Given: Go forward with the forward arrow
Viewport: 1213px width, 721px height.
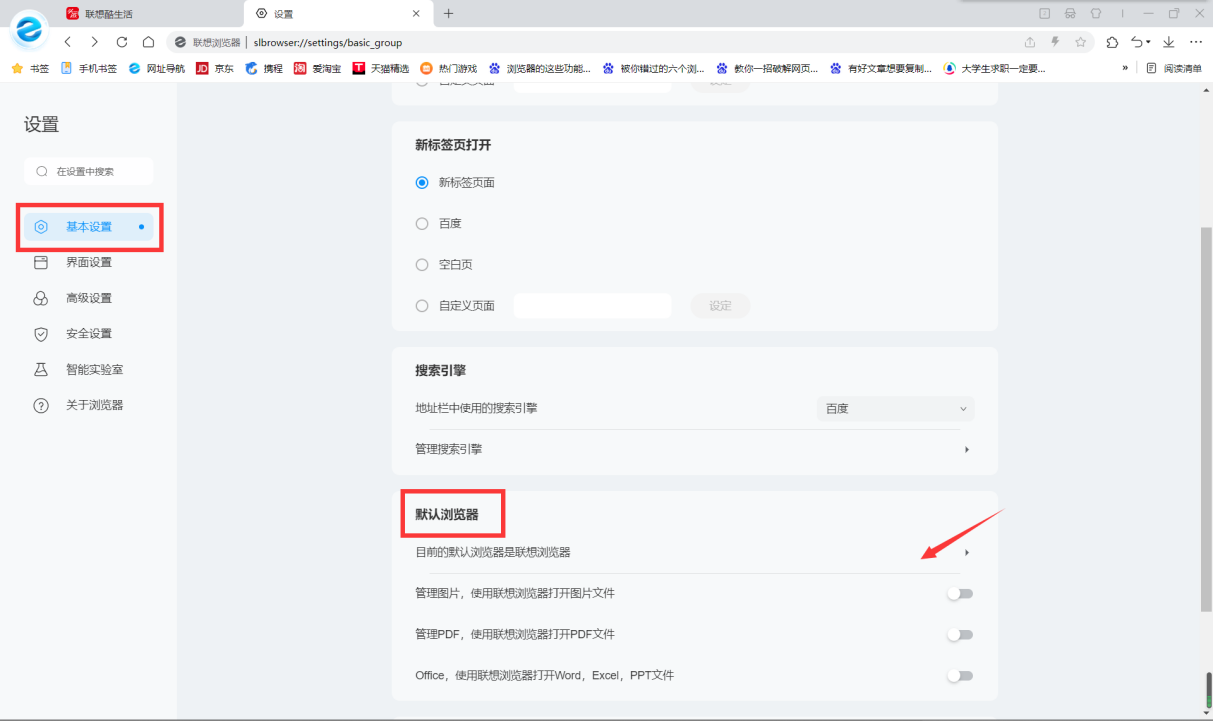Looking at the screenshot, I should 95,42.
